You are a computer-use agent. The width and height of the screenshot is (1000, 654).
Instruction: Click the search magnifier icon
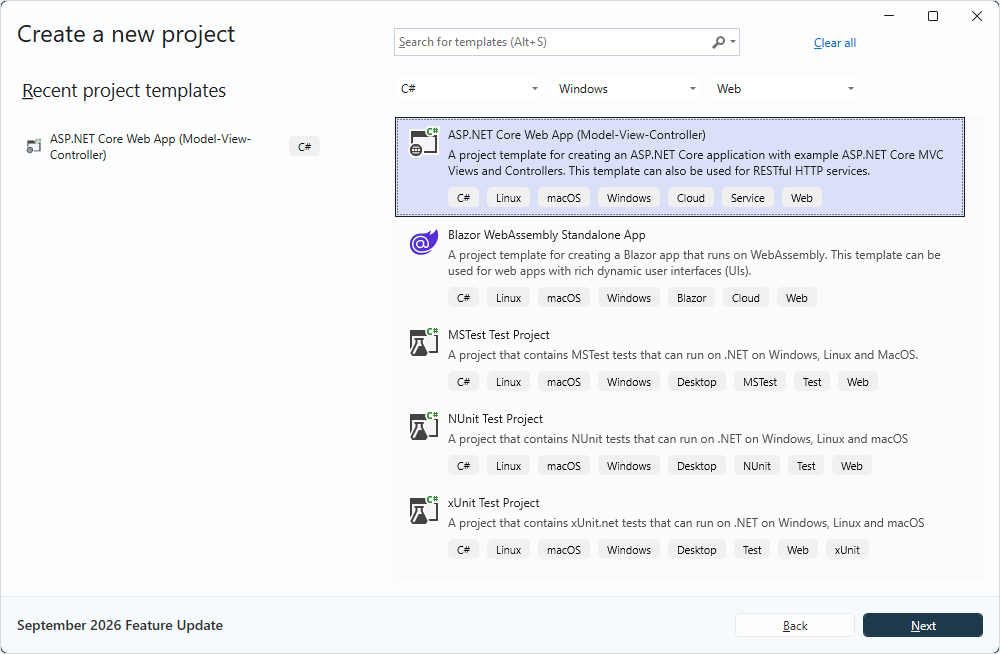(x=718, y=42)
